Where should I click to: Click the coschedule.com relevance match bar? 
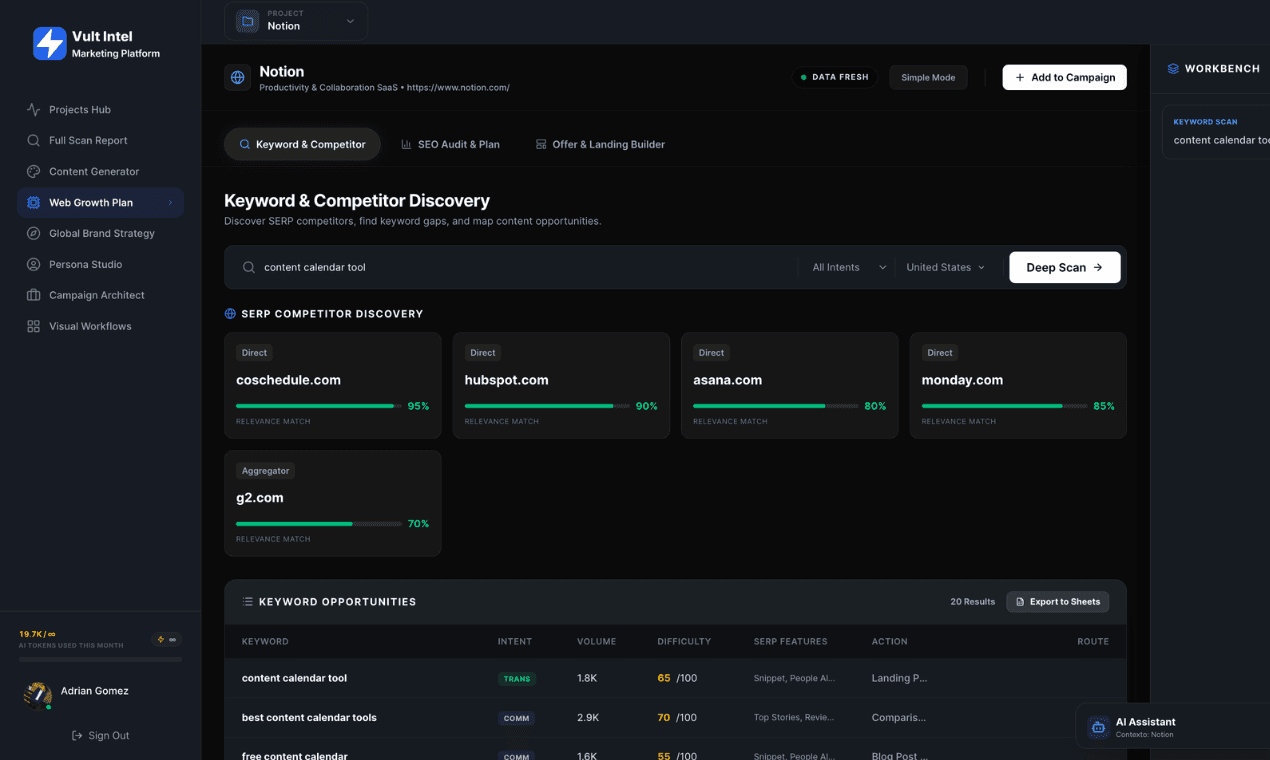tap(315, 406)
